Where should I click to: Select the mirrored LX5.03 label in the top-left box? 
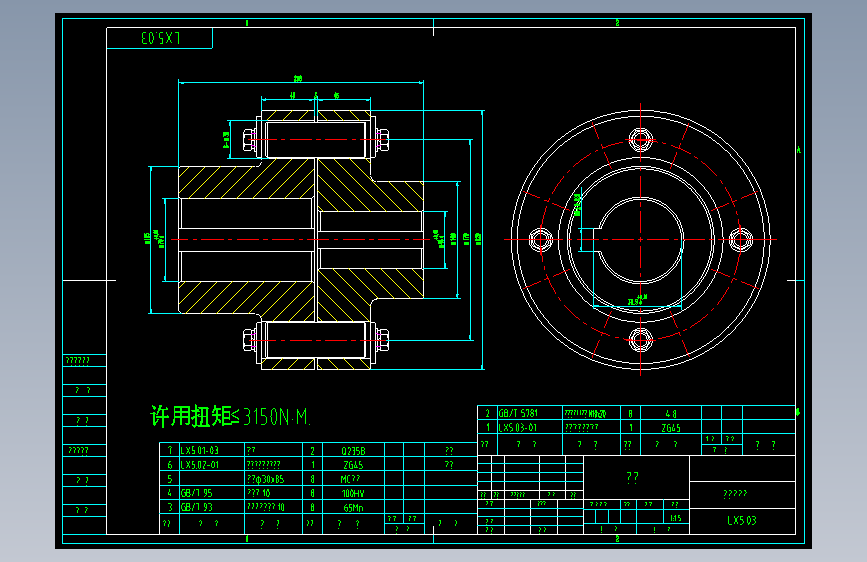pos(160,38)
